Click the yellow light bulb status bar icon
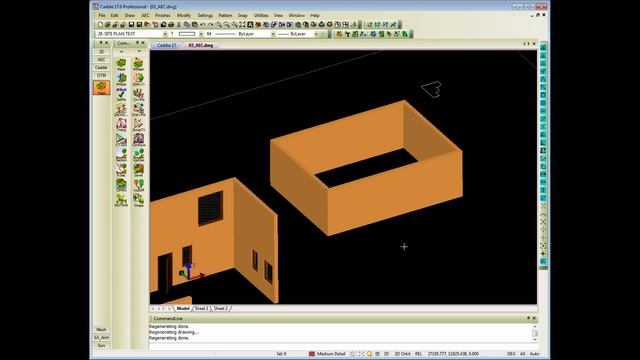Screen dimensions: 640x360 tap(369, 354)
